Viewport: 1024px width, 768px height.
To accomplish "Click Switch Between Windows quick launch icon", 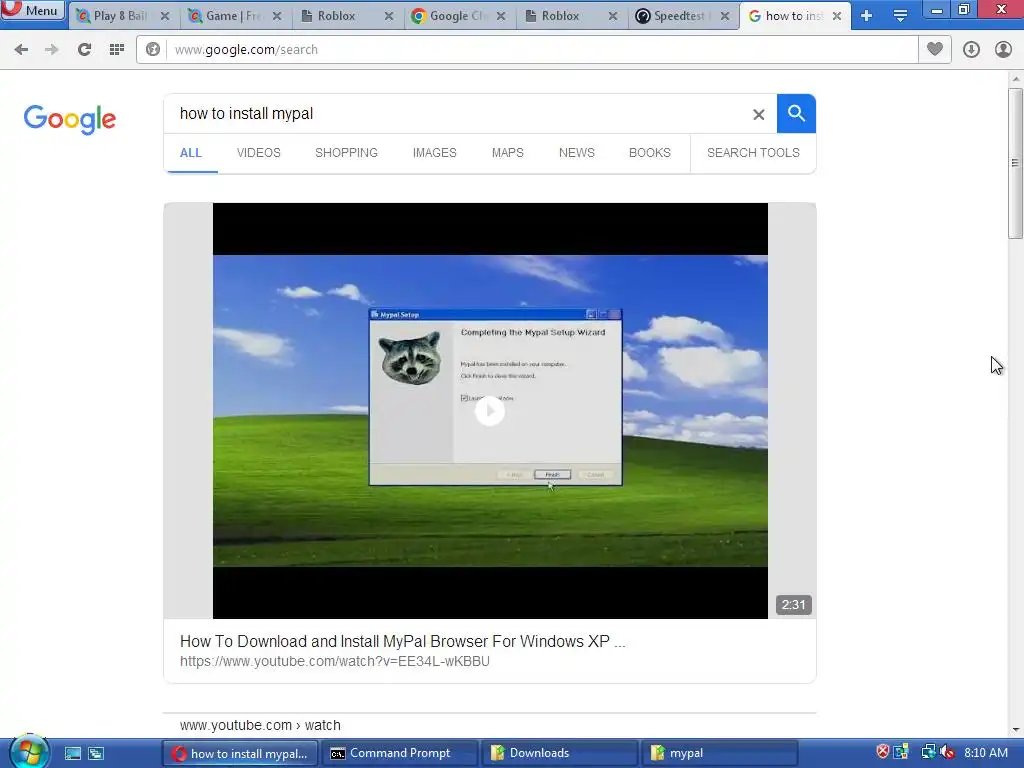I will (x=96, y=754).
